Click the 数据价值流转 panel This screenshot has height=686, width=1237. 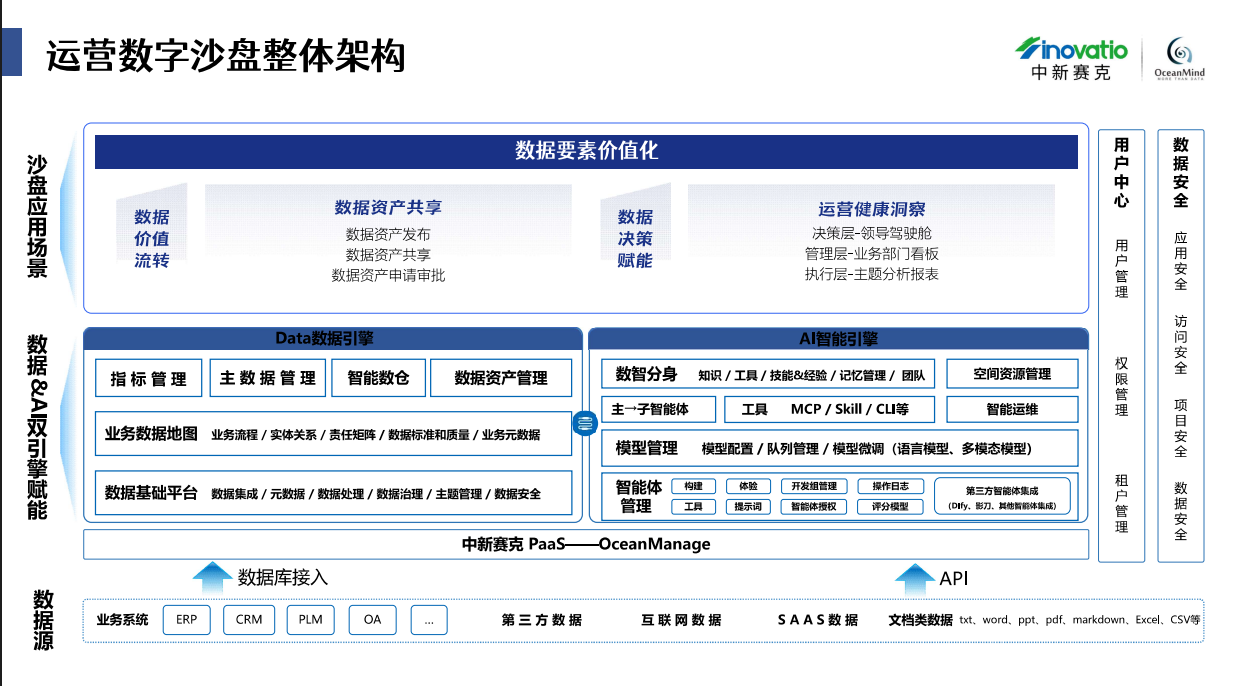(152, 238)
